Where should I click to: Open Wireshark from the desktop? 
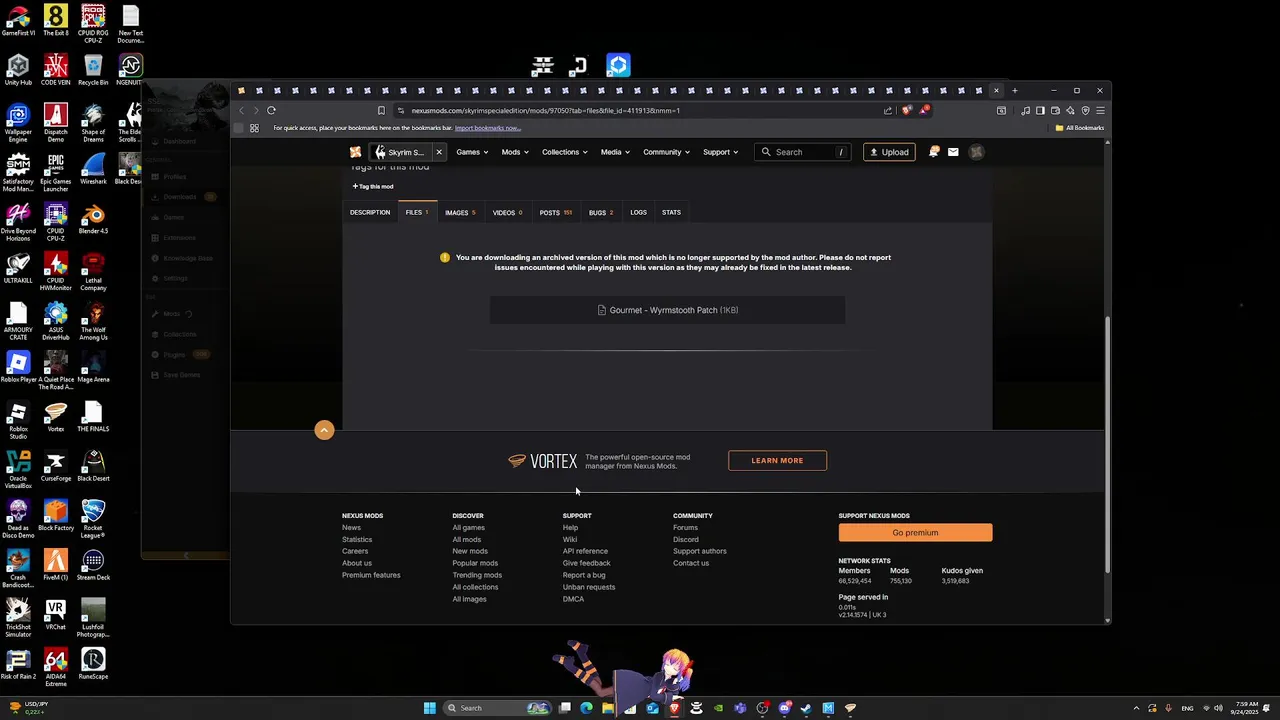point(93,168)
